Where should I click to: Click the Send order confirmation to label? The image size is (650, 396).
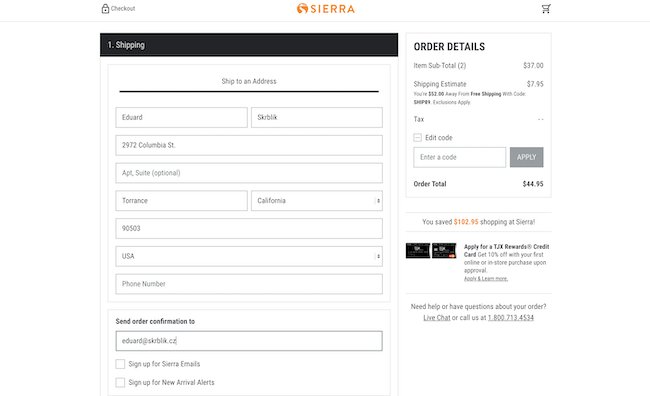click(155, 321)
